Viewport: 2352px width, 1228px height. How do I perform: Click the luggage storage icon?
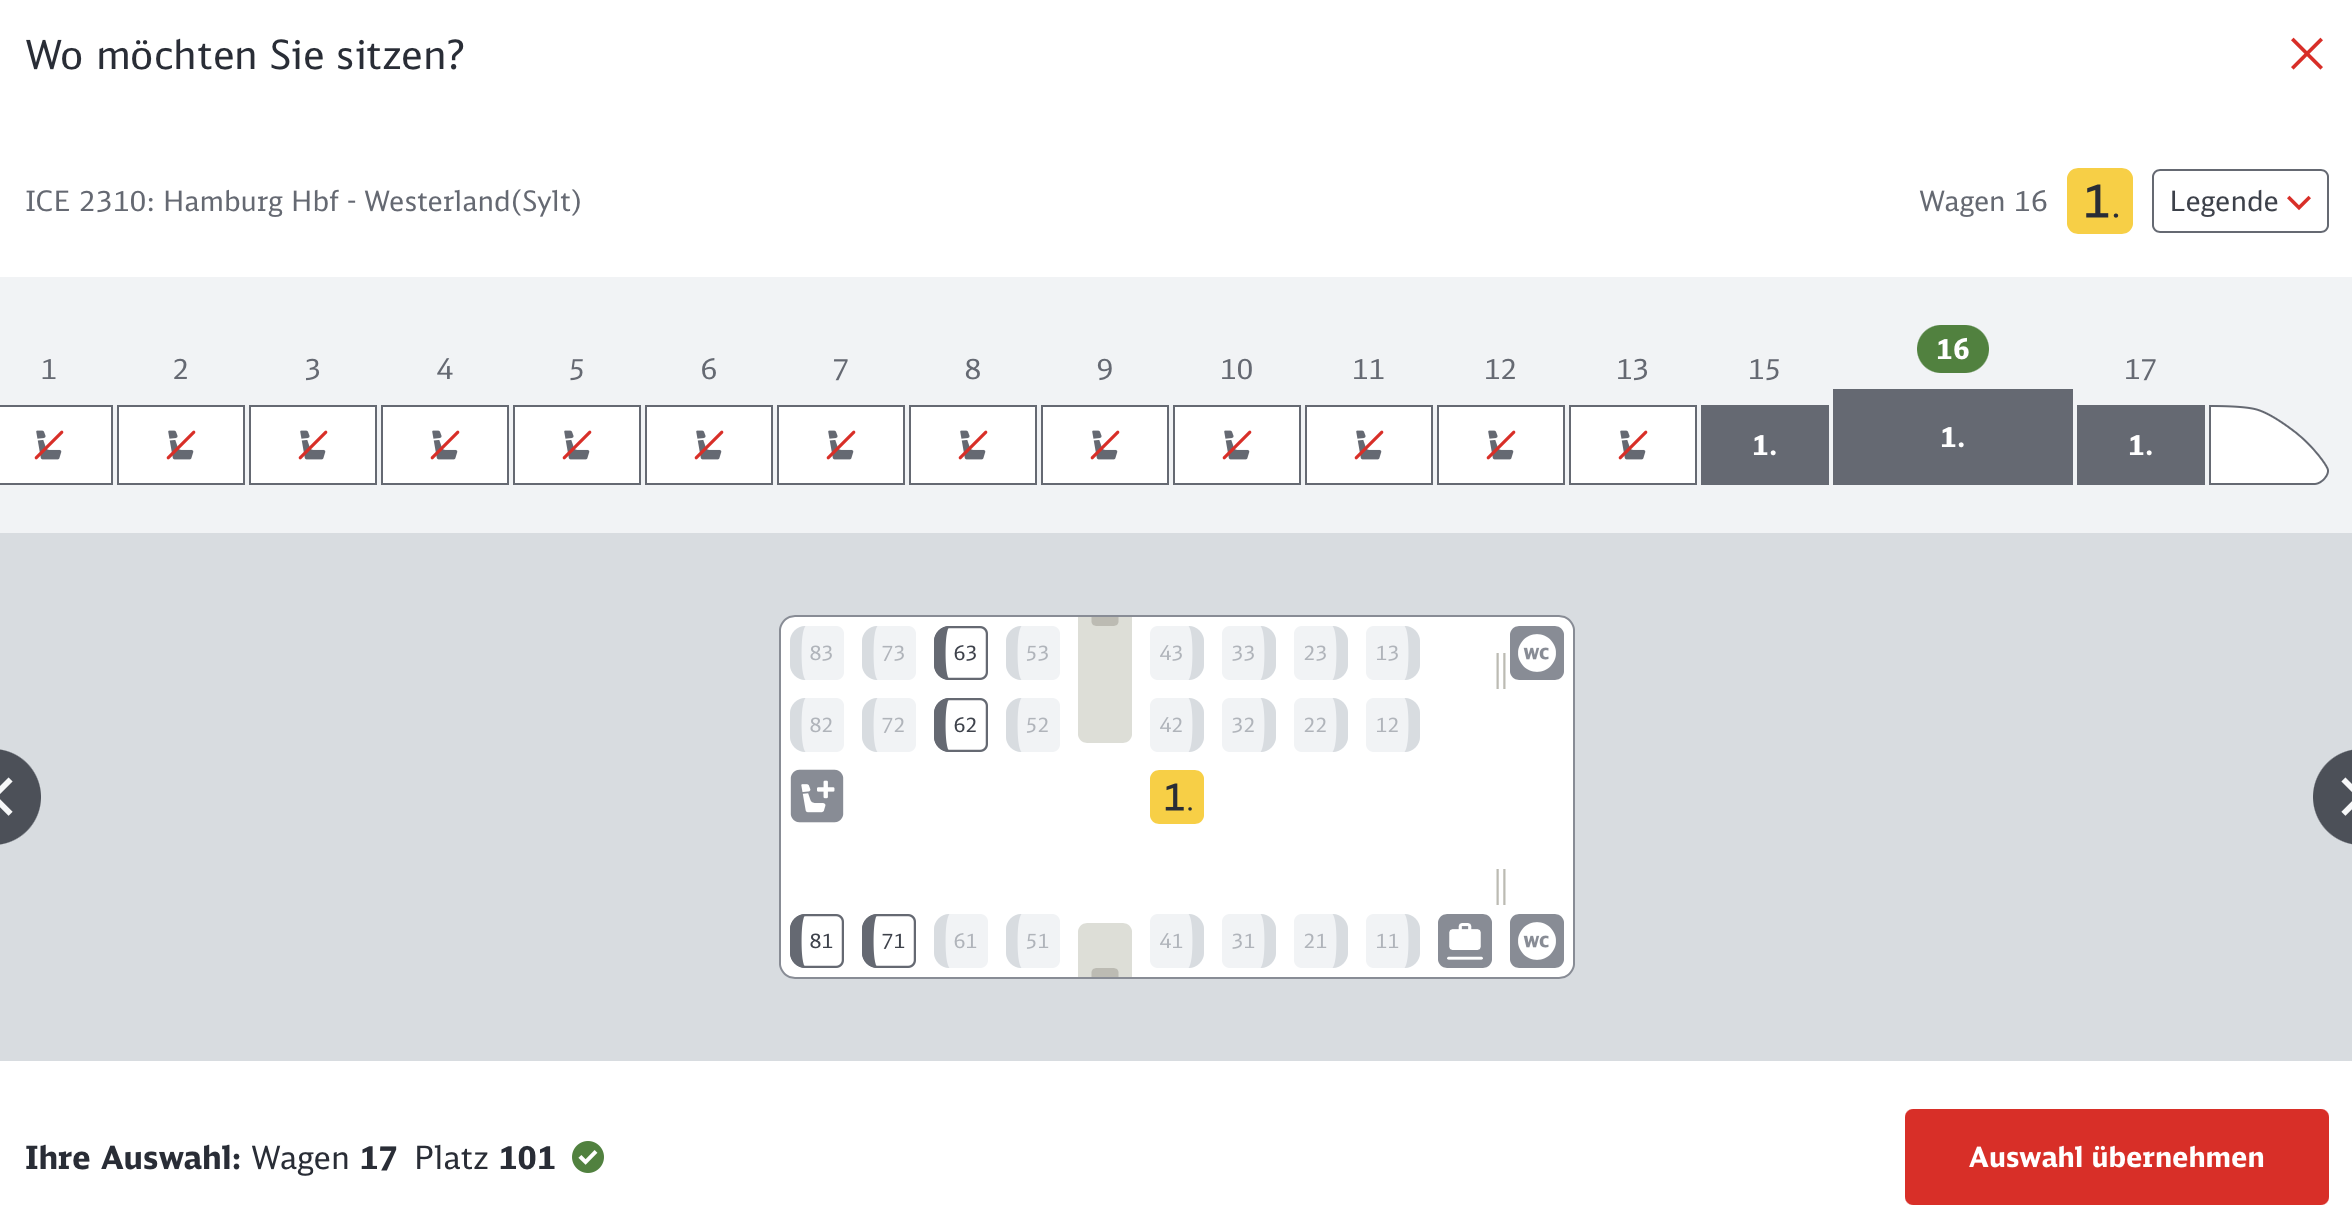1464,941
